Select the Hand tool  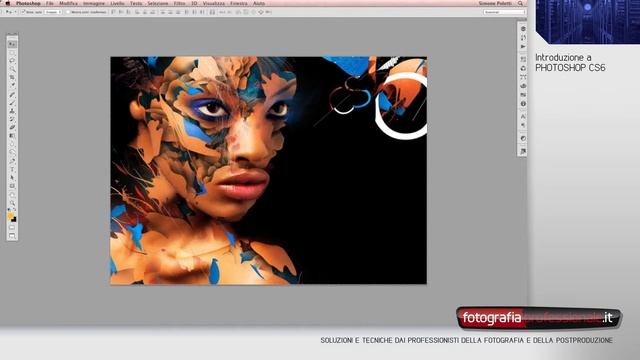[x=12, y=195]
